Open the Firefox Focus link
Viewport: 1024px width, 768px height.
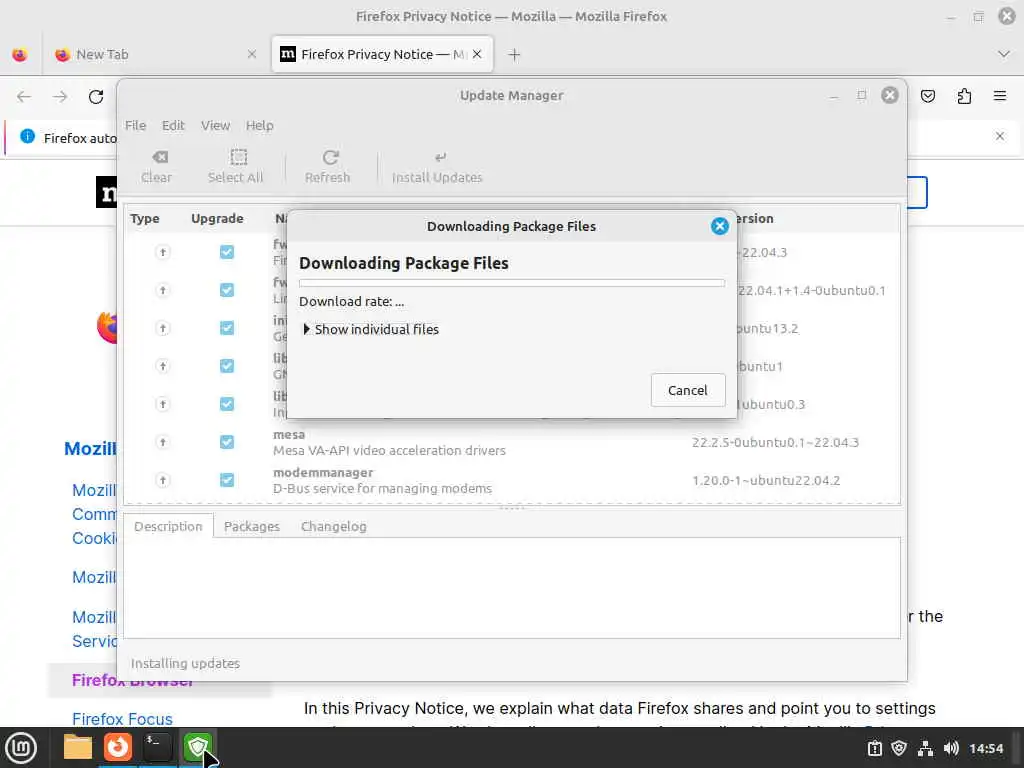tap(122, 719)
